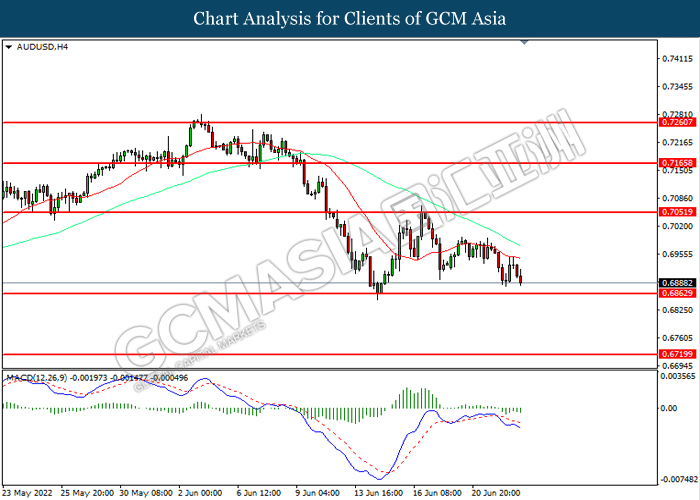Image resolution: width=700 pixels, height=500 pixels.
Task: Click the MACD 0.00 zero level value
Action: pyautogui.click(x=669, y=408)
